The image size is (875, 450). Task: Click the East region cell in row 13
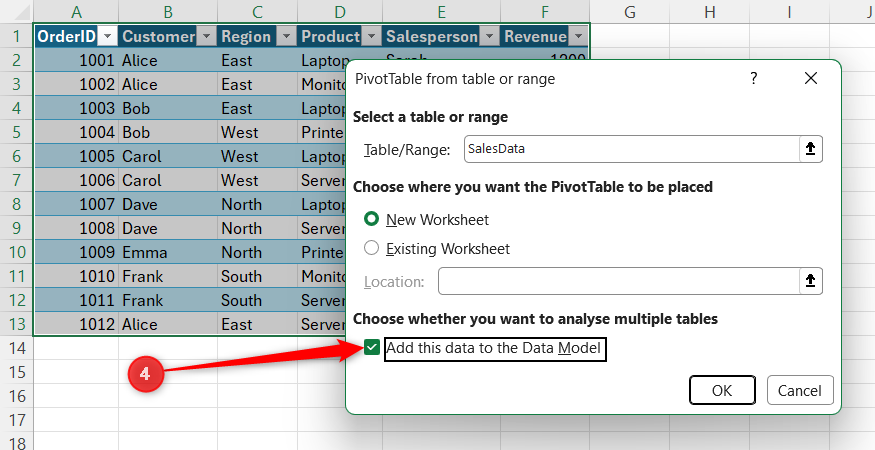257,324
